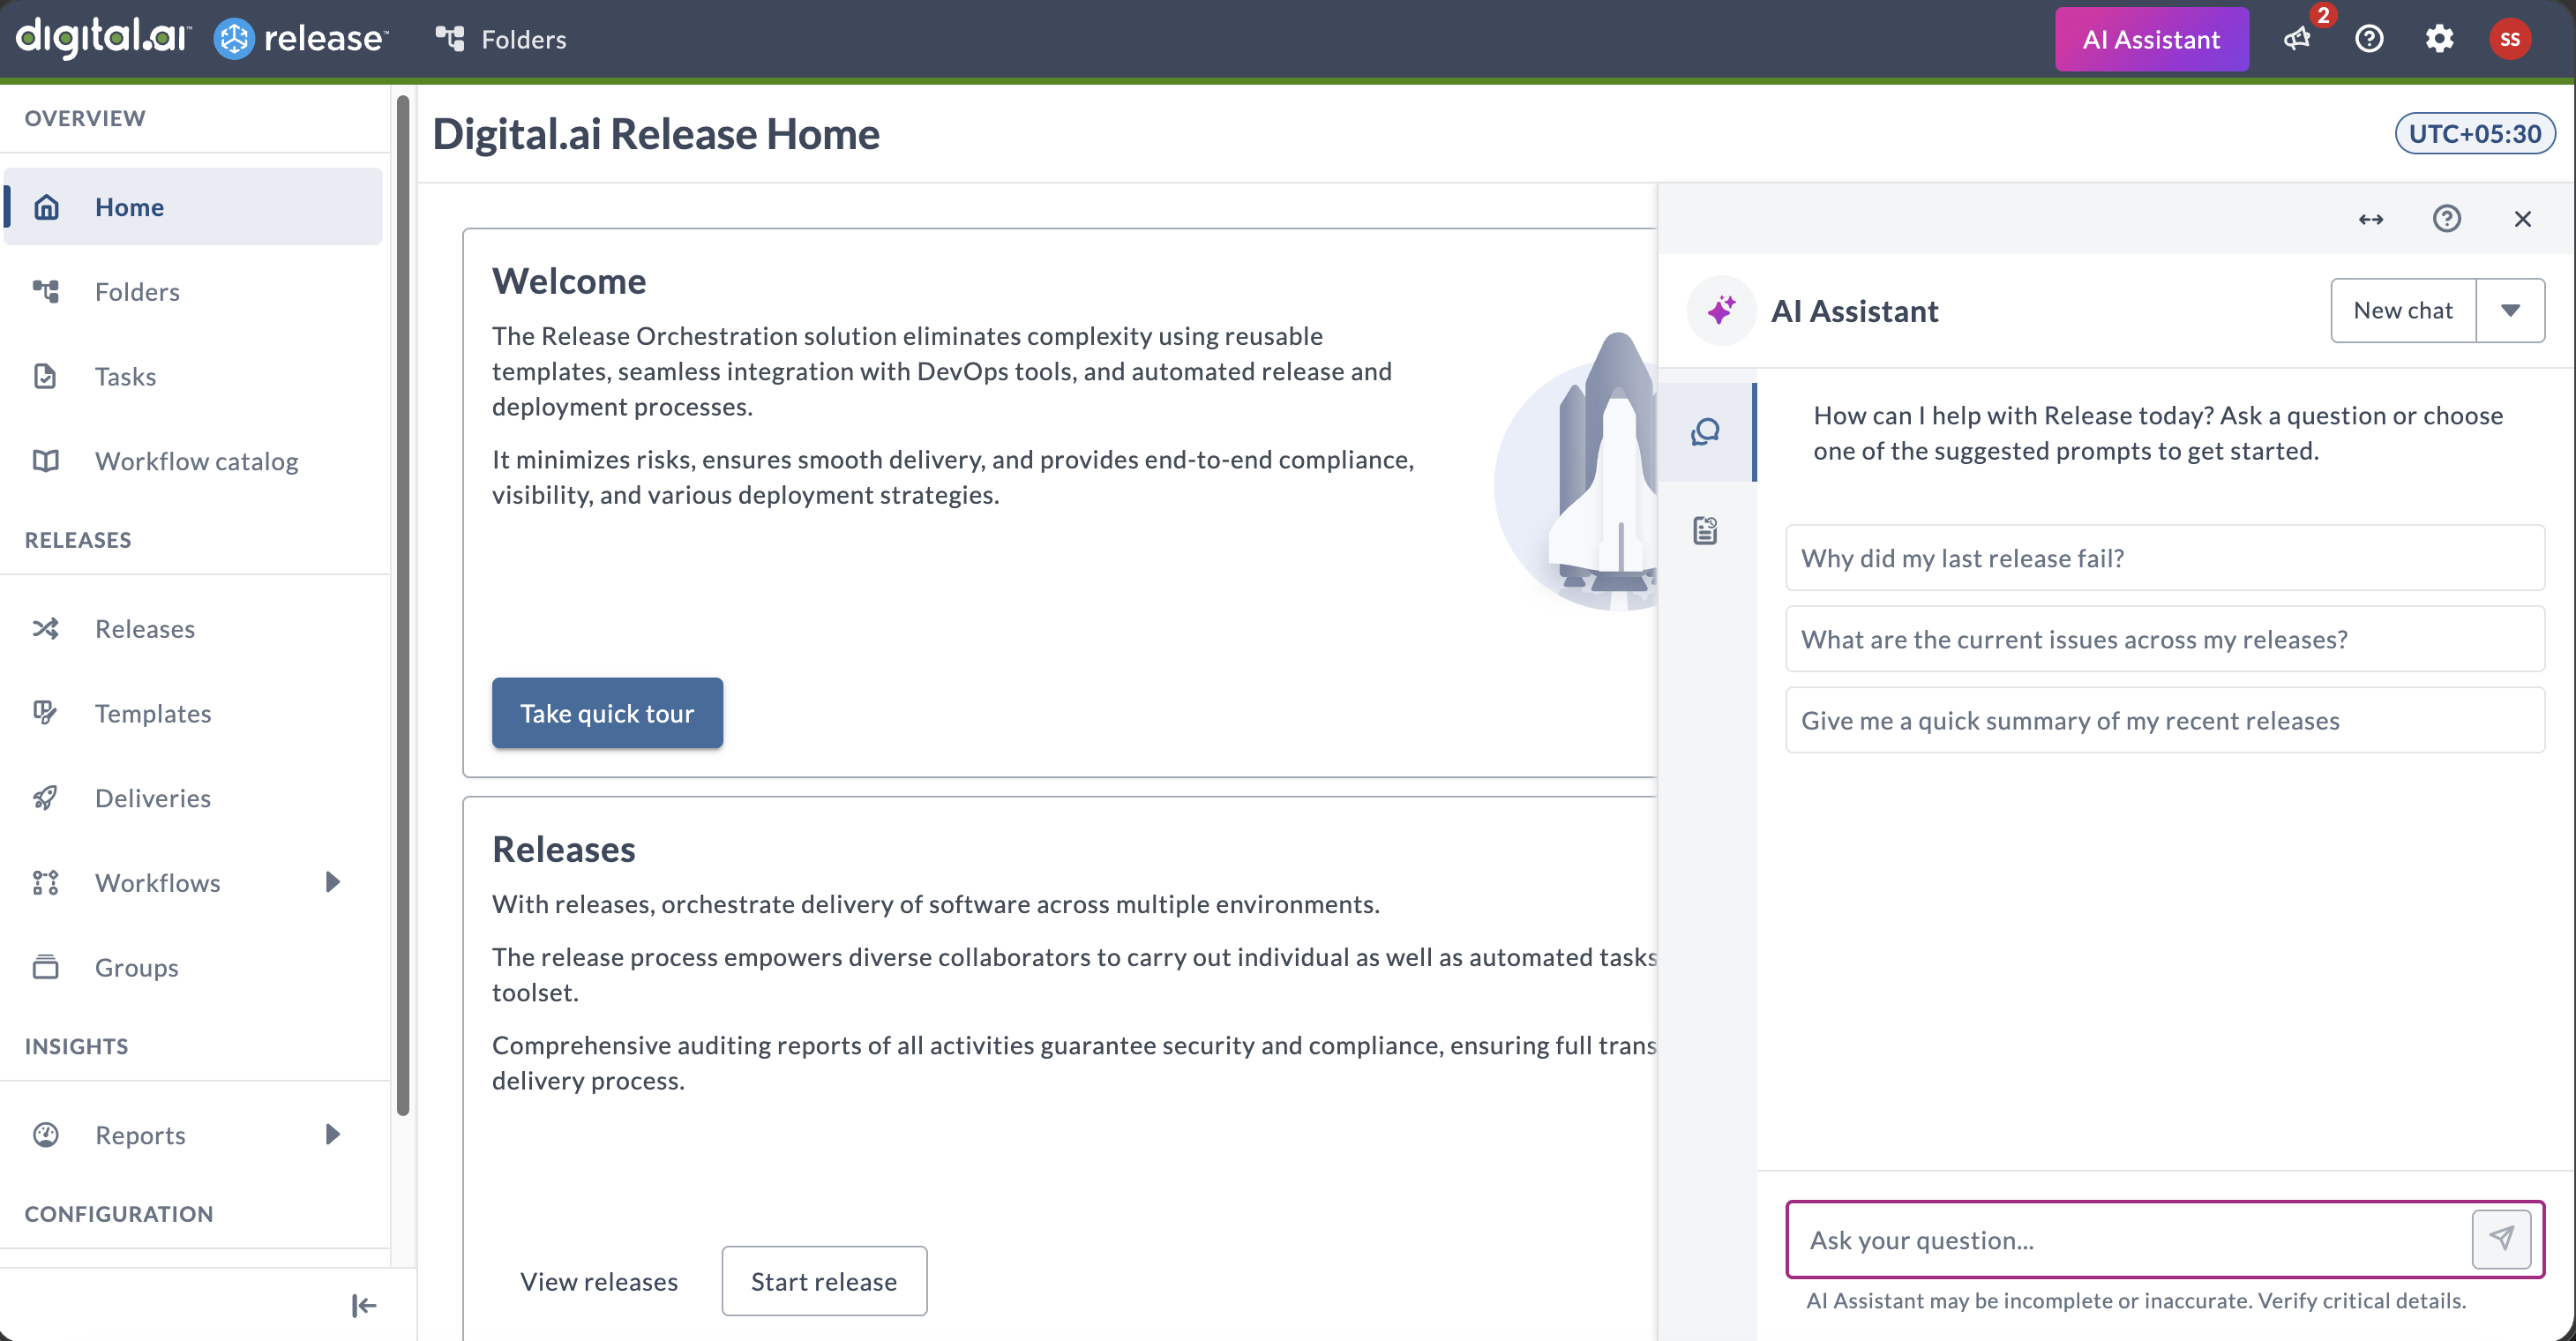This screenshot has height=1341, width=2576.
Task: Click the Templates sidebar icon
Action: (x=46, y=713)
